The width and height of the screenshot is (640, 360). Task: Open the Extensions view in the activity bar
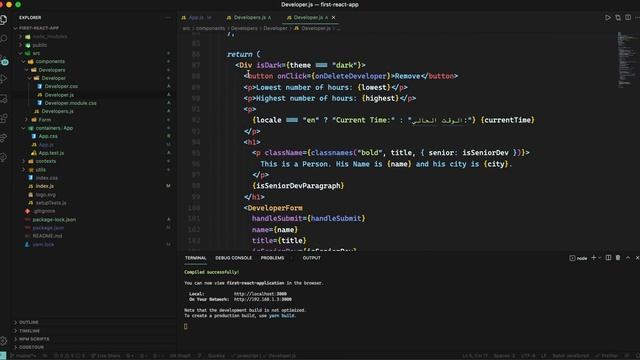pos(4,118)
